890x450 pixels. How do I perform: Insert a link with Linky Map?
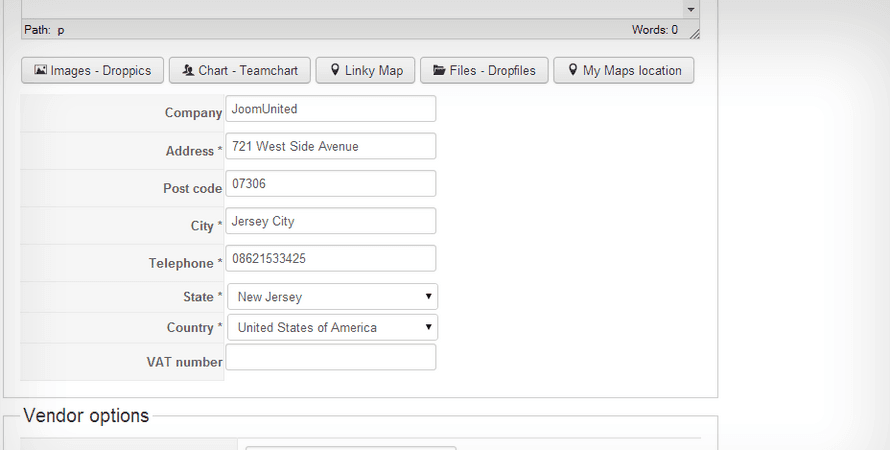point(365,71)
